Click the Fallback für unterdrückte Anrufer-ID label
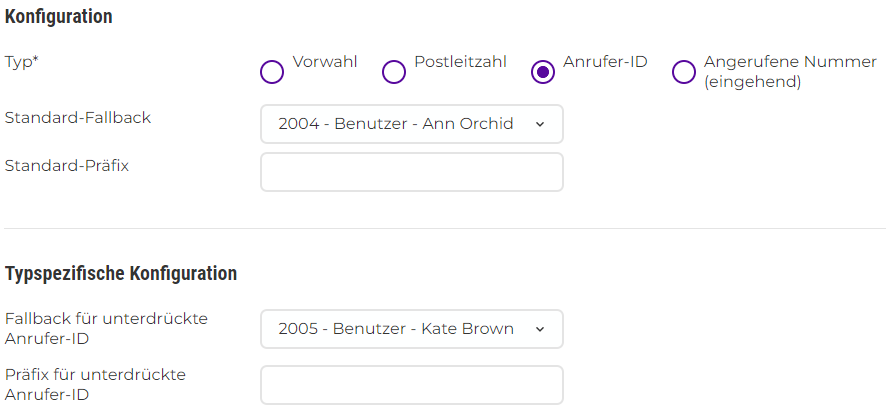Image resolution: width=886 pixels, height=414 pixels. click(106, 328)
